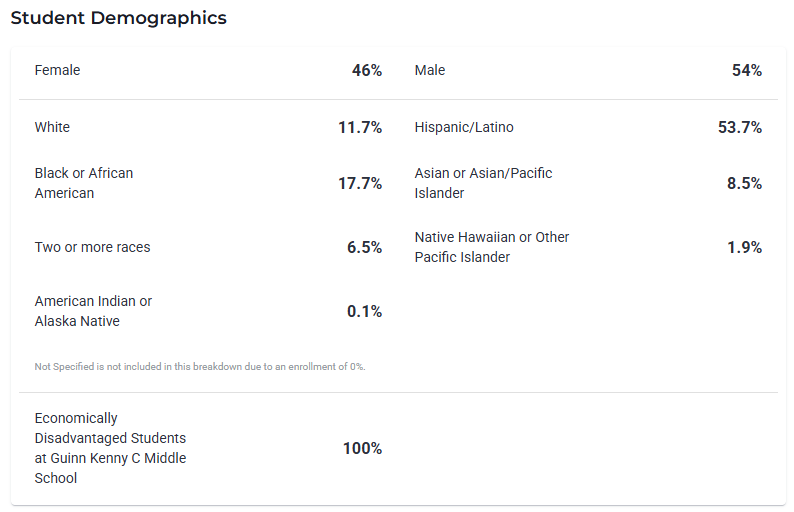Select the Hispanic/Latino label
The height and width of the screenshot is (512, 794).
464,127
